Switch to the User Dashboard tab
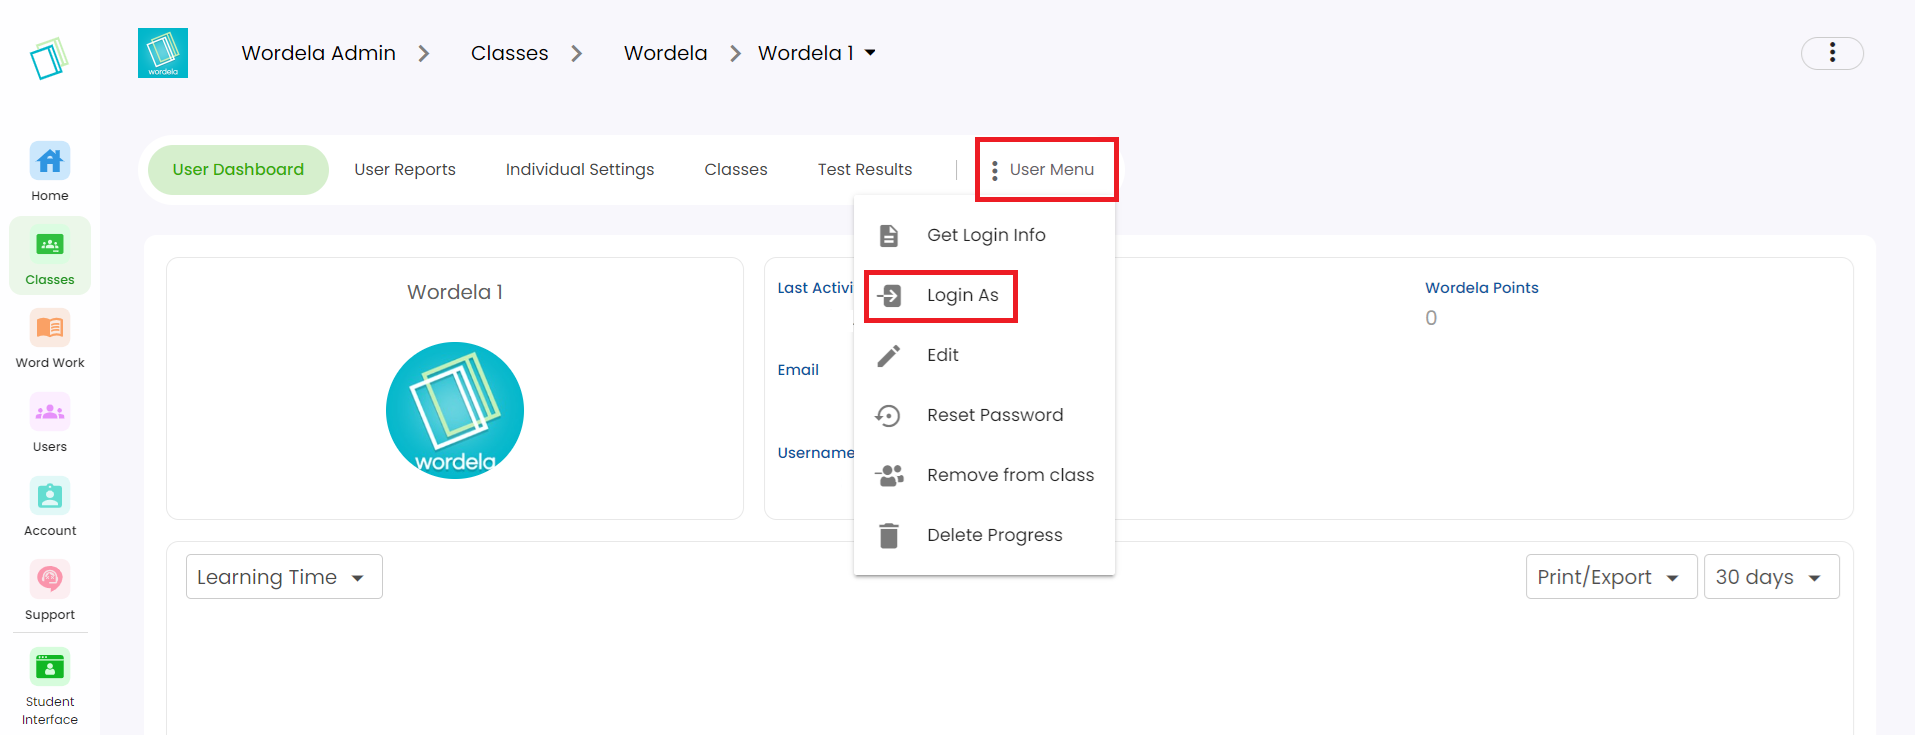1915x735 pixels. [x=238, y=170]
